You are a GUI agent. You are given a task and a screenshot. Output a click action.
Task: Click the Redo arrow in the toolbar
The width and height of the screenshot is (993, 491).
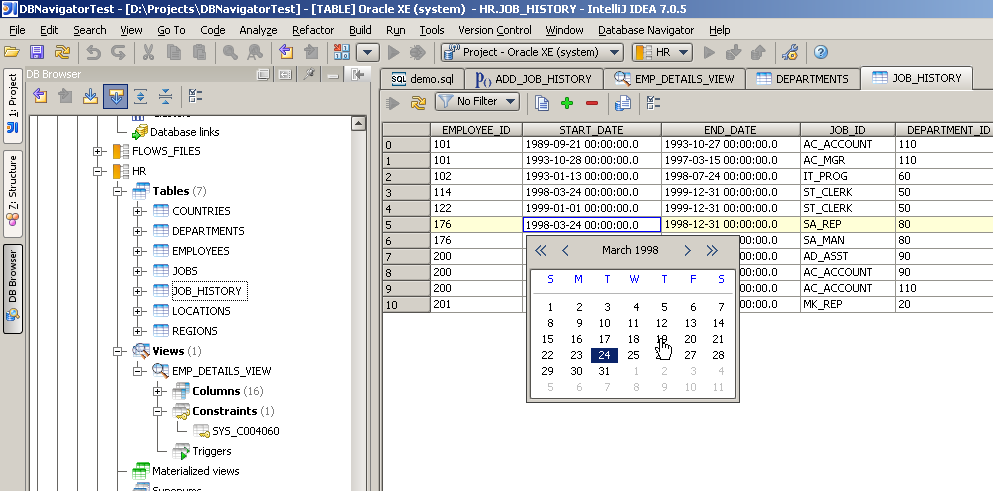pyautogui.click(x=118, y=52)
